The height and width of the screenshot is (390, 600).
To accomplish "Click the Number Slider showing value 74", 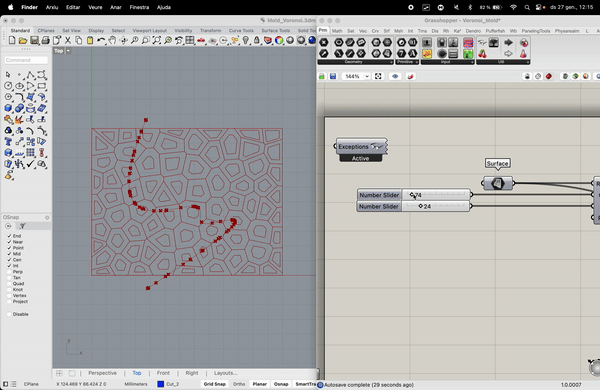I will [x=415, y=195].
